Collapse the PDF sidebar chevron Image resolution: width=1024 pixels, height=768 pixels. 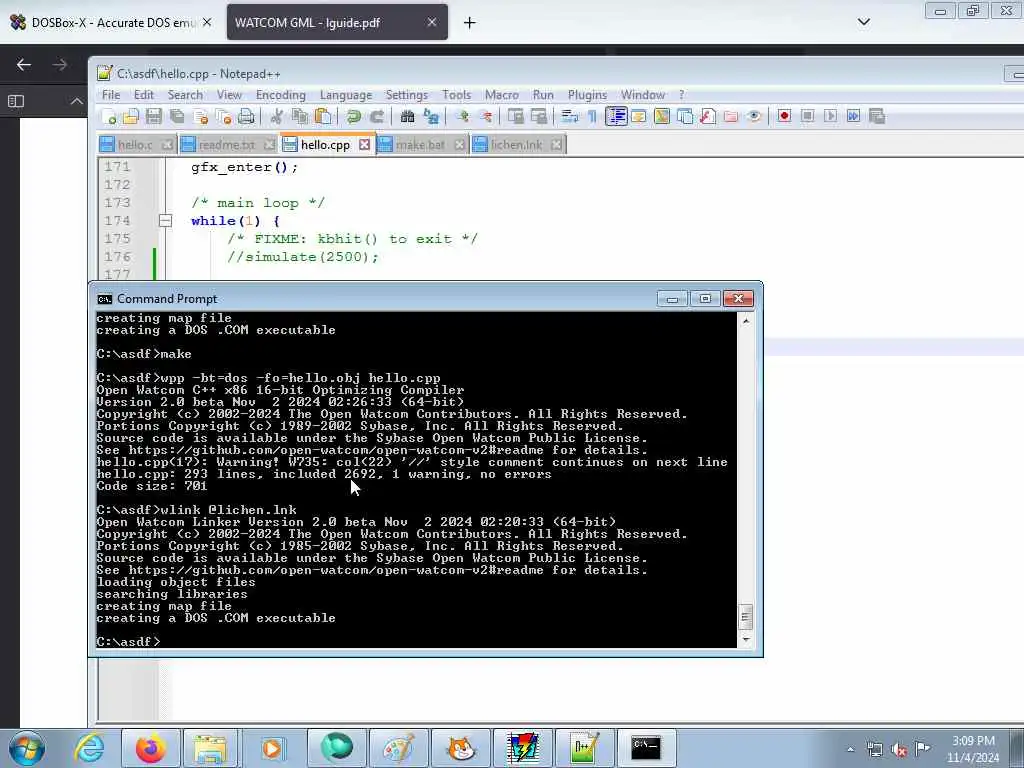point(76,101)
